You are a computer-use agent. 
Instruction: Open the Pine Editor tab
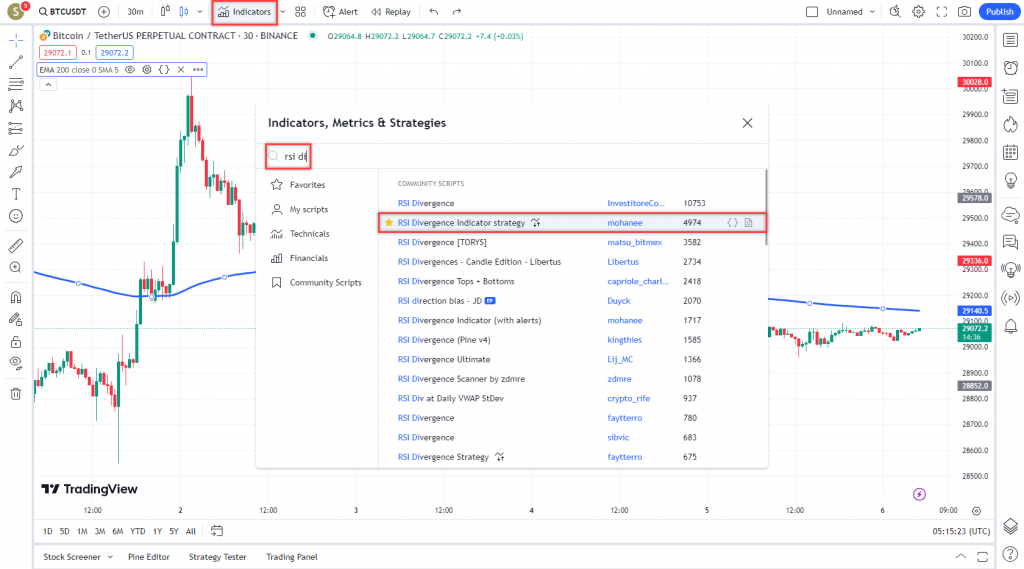(x=149, y=557)
